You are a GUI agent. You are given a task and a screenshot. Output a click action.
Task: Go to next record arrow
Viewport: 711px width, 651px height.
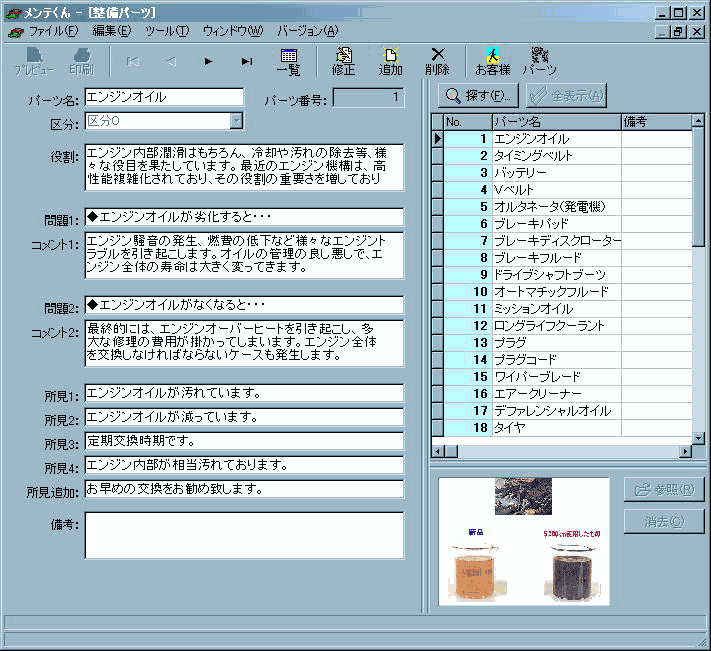(x=208, y=61)
